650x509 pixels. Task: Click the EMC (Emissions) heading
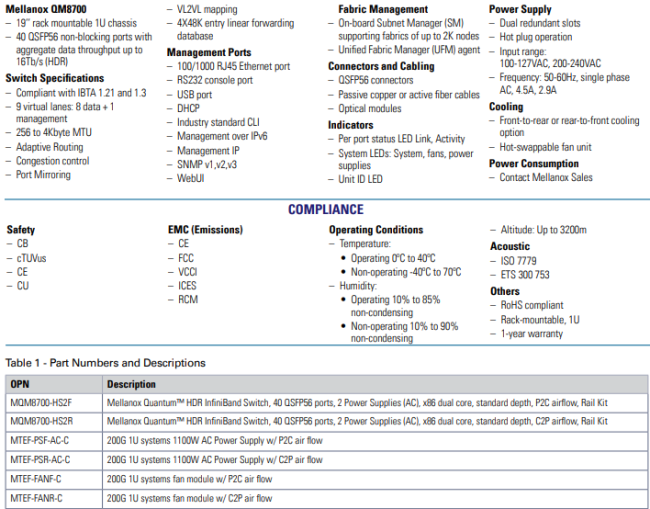[x=205, y=230]
